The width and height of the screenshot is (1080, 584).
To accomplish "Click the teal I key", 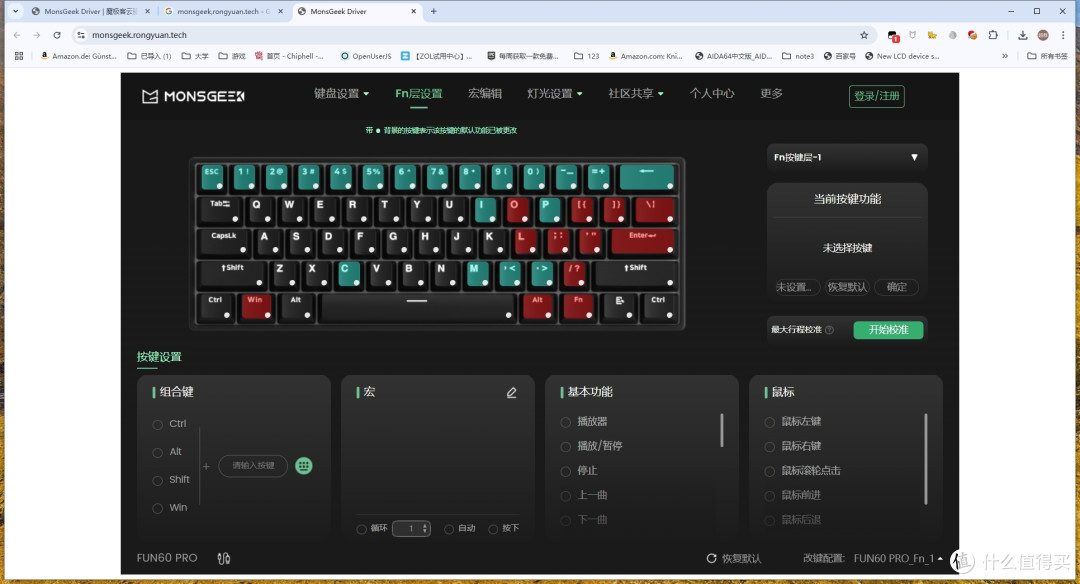I will click(485, 209).
